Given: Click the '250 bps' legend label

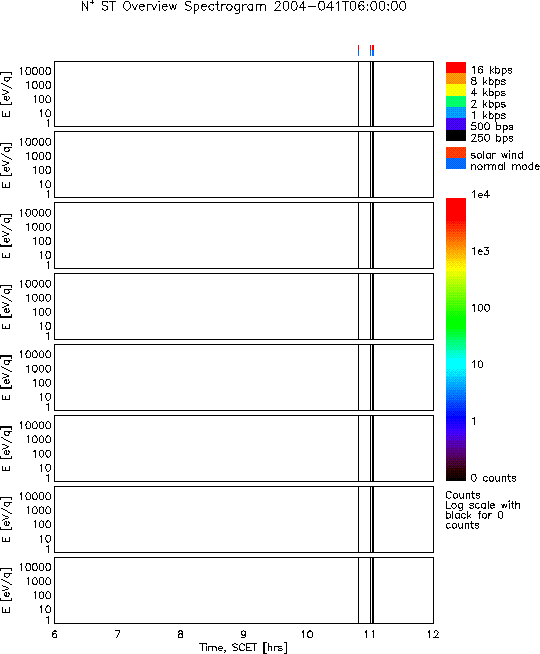Looking at the screenshot, I should (x=492, y=138).
